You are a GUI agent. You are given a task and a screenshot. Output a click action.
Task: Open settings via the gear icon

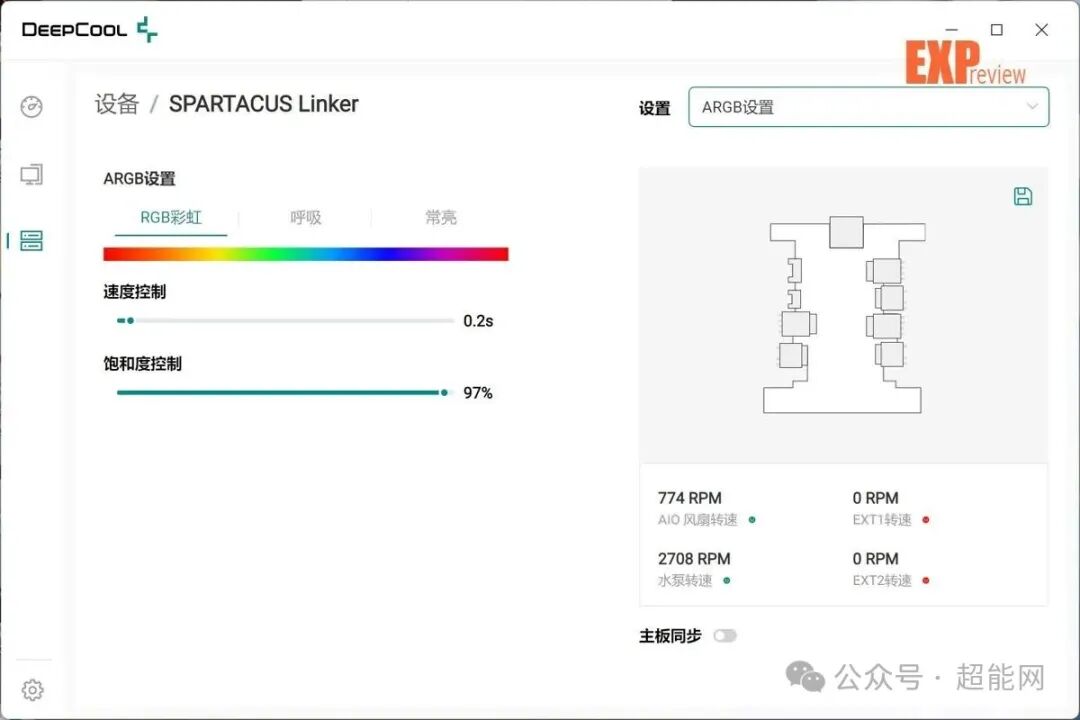33,690
